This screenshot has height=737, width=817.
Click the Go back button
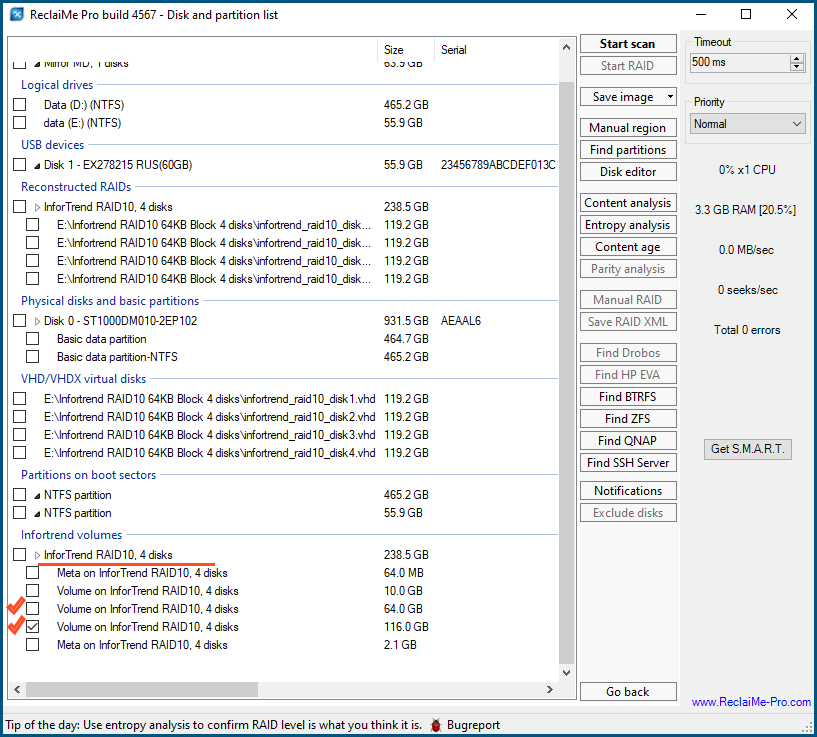[628, 692]
